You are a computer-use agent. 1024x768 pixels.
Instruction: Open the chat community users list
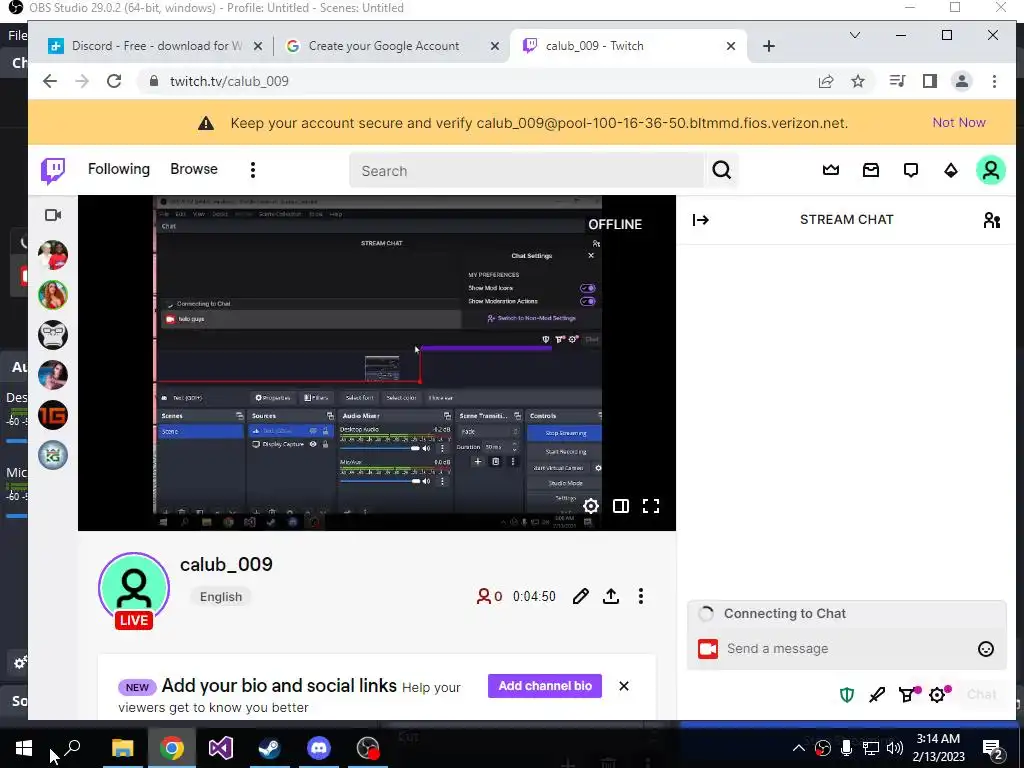click(991, 220)
